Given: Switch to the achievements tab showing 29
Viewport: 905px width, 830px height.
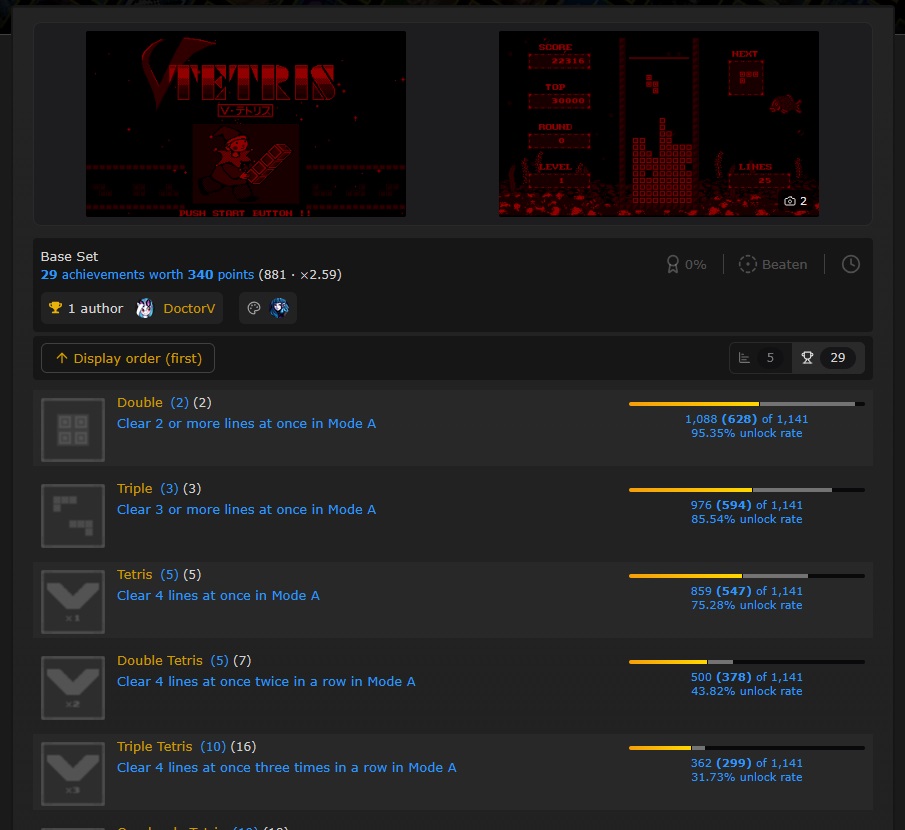Looking at the screenshot, I should point(827,358).
